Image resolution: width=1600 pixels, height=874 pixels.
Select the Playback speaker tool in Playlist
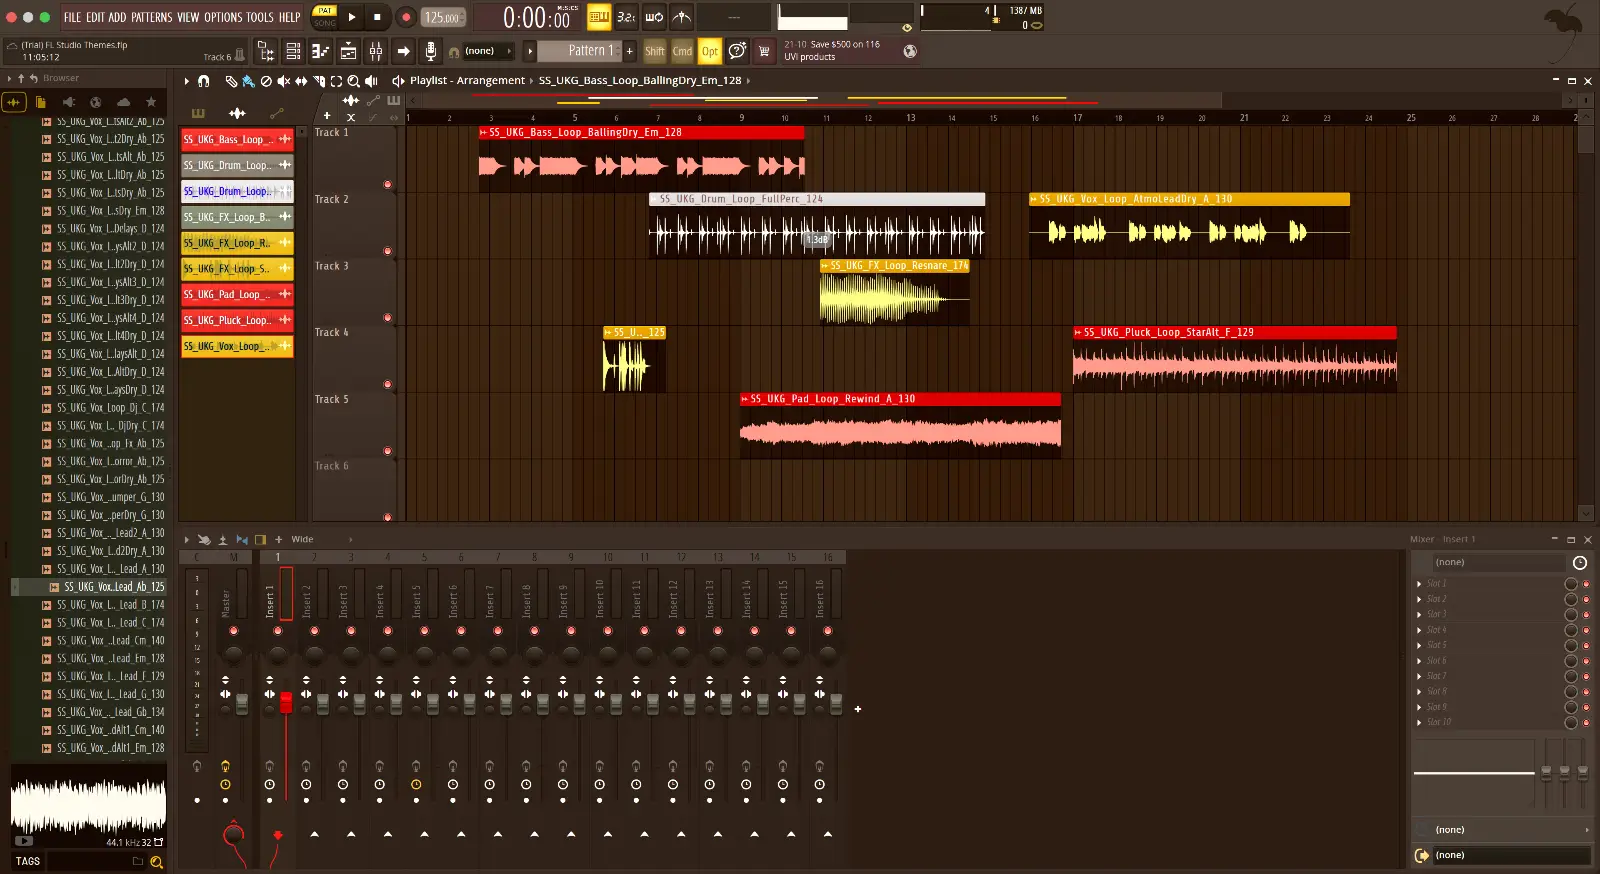coord(371,81)
